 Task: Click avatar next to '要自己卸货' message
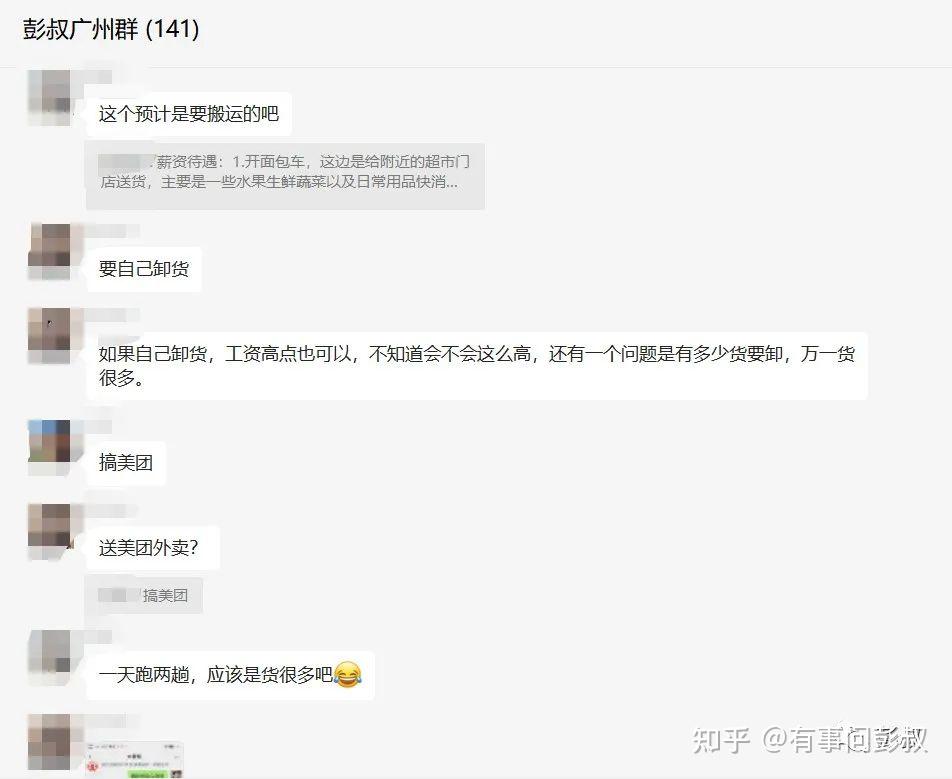coord(49,251)
